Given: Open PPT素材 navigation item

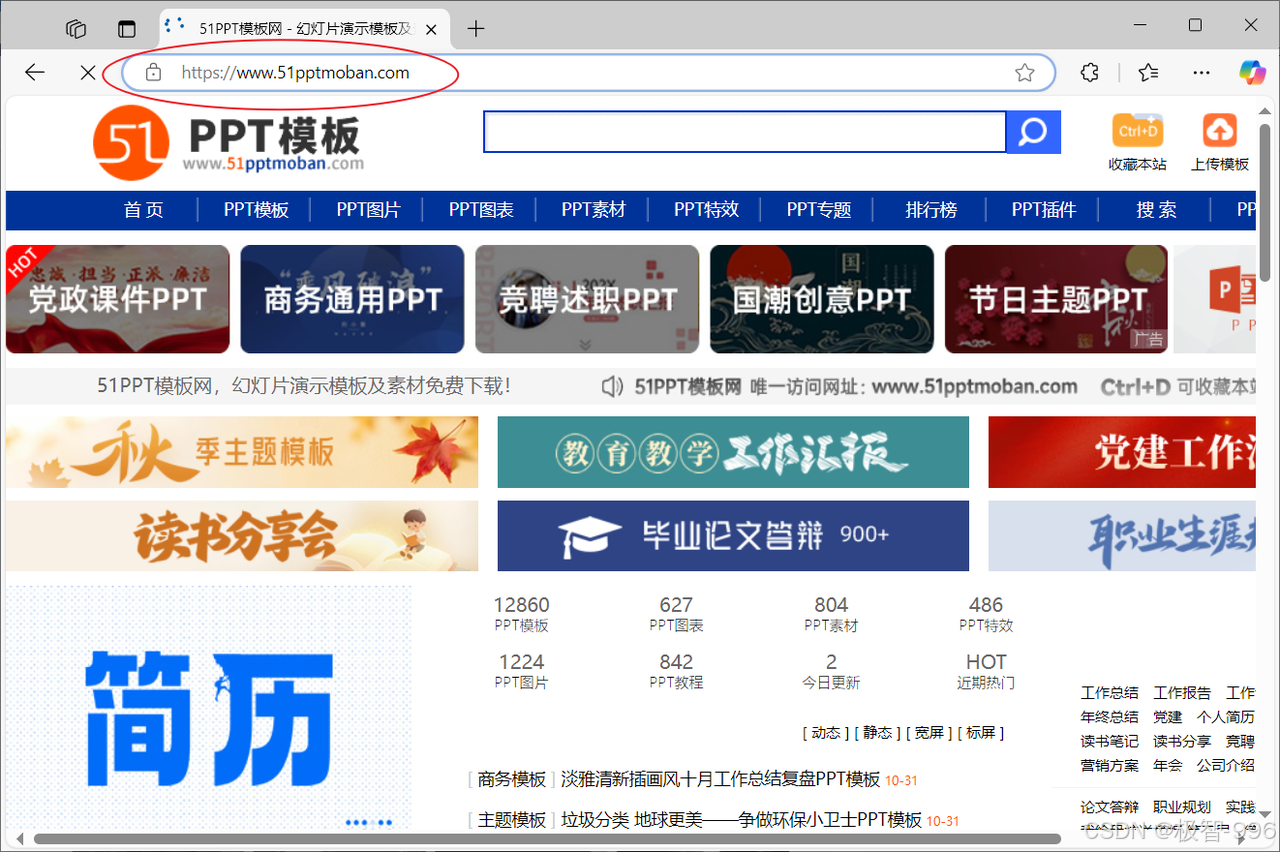Looking at the screenshot, I should coord(593,210).
